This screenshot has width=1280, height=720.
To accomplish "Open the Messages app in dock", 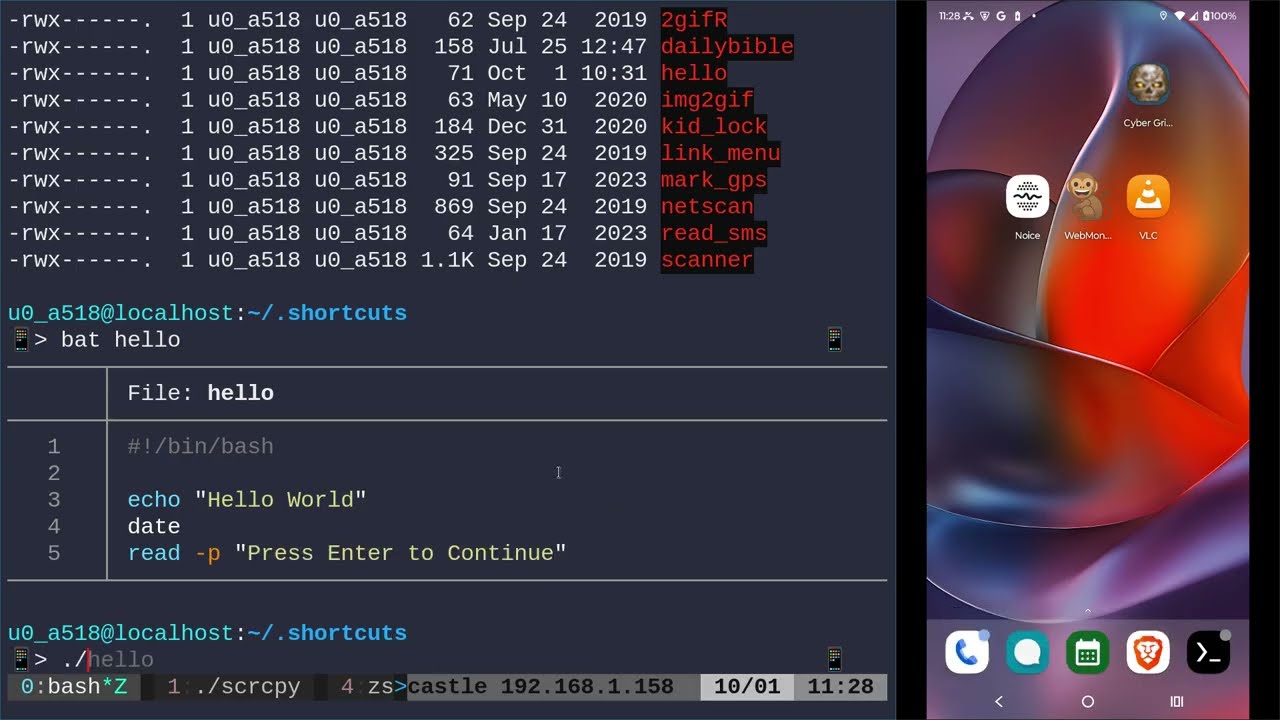I will pyautogui.click(x=1027, y=652).
